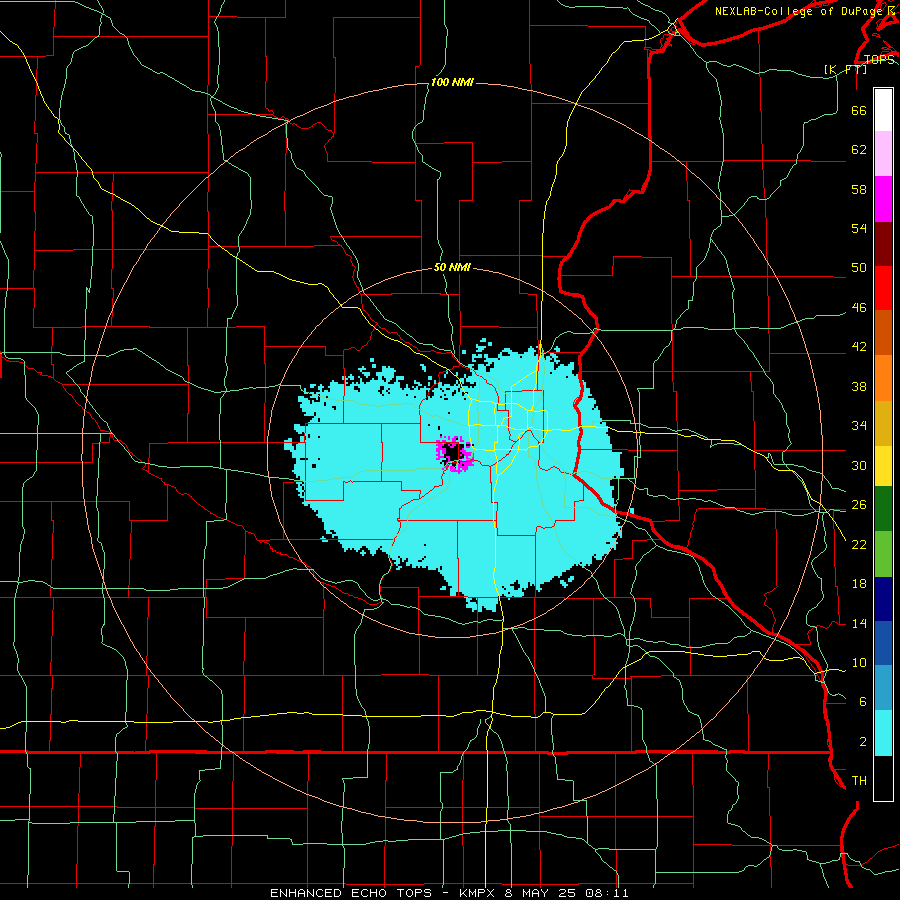Click legend value "62"
Screen dimensions: 900x900
pyautogui.click(x=859, y=149)
